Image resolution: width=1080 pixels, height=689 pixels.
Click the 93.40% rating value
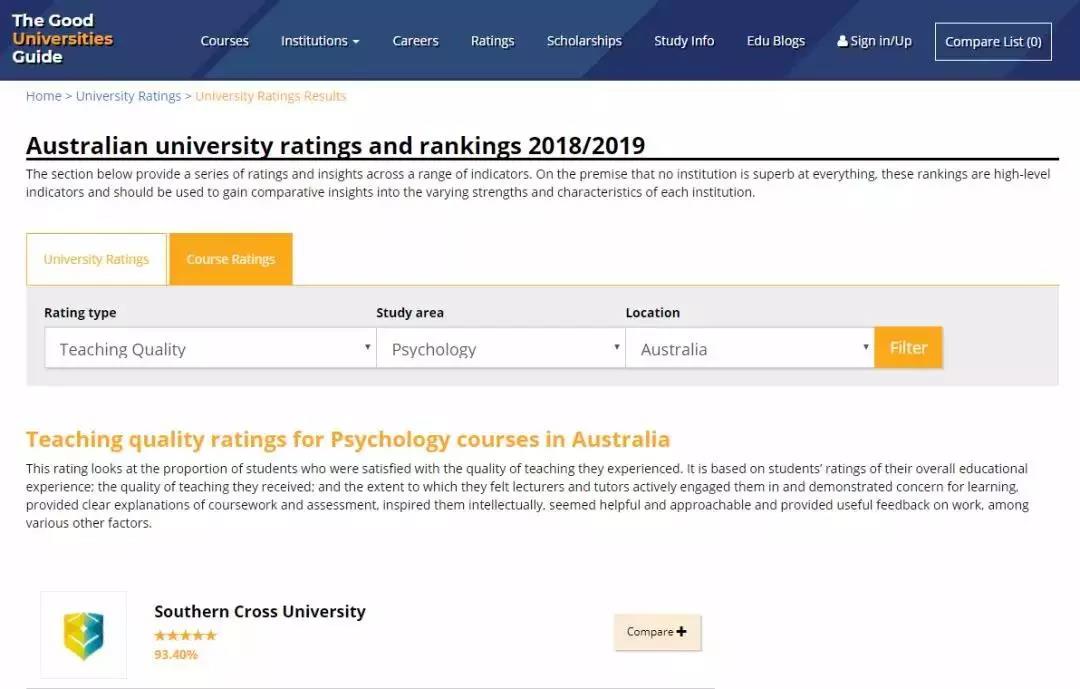pyautogui.click(x=176, y=655)
